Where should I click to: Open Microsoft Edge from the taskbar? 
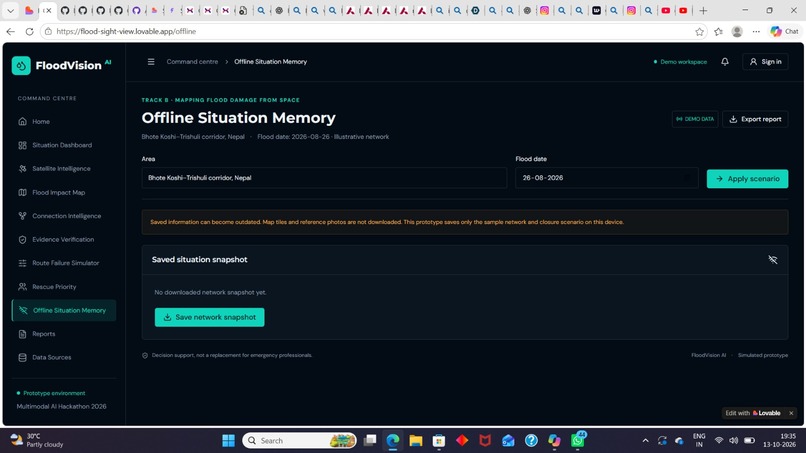click(393, 441)
